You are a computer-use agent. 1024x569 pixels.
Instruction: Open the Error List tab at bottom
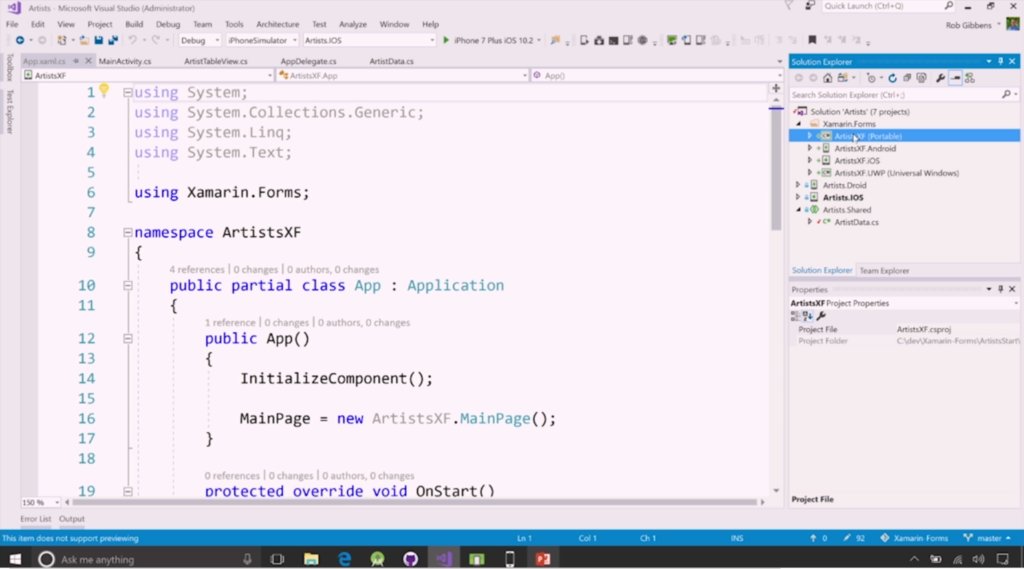[x=35, y=519]
